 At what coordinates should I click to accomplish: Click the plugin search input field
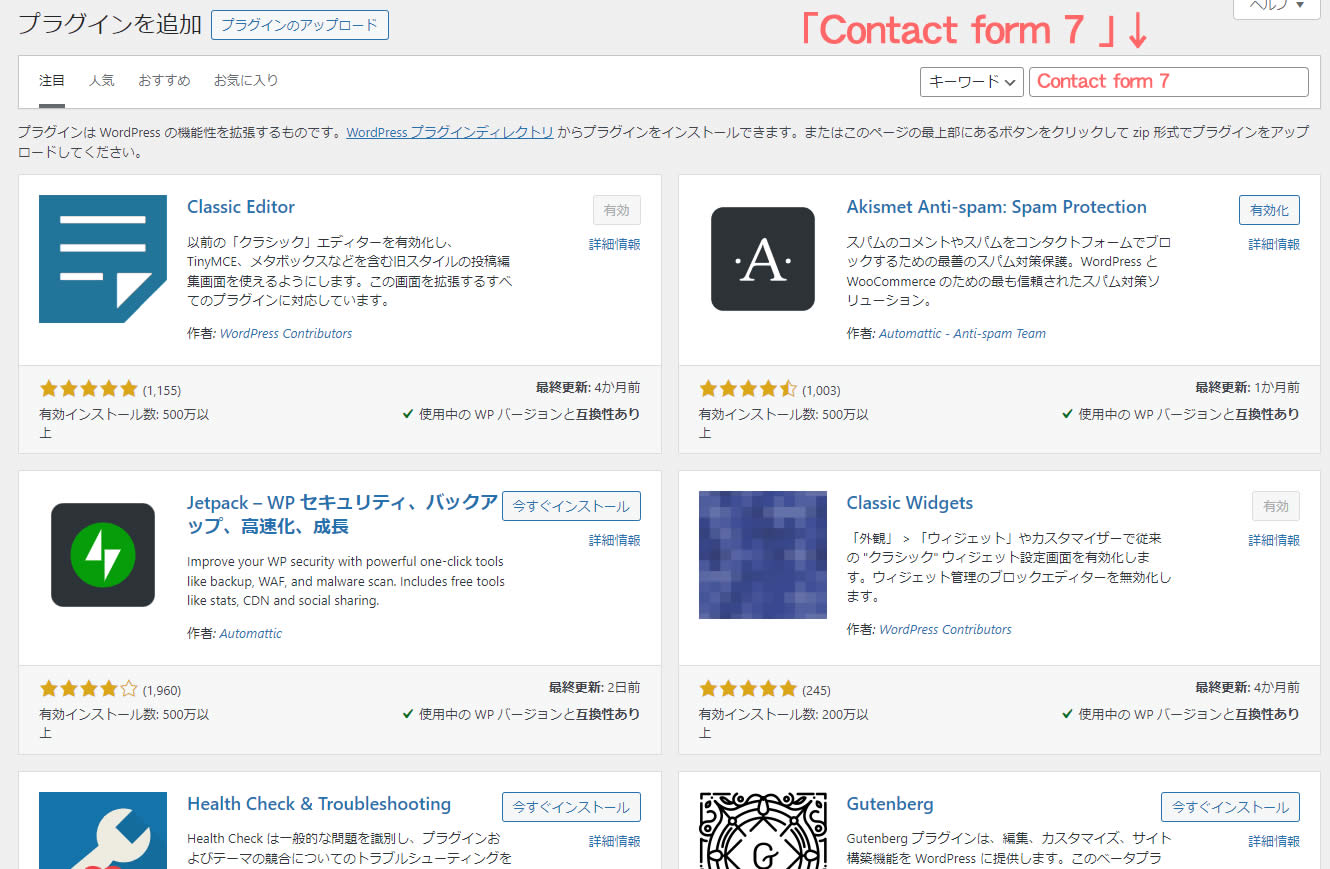(x=1168, y=82)
